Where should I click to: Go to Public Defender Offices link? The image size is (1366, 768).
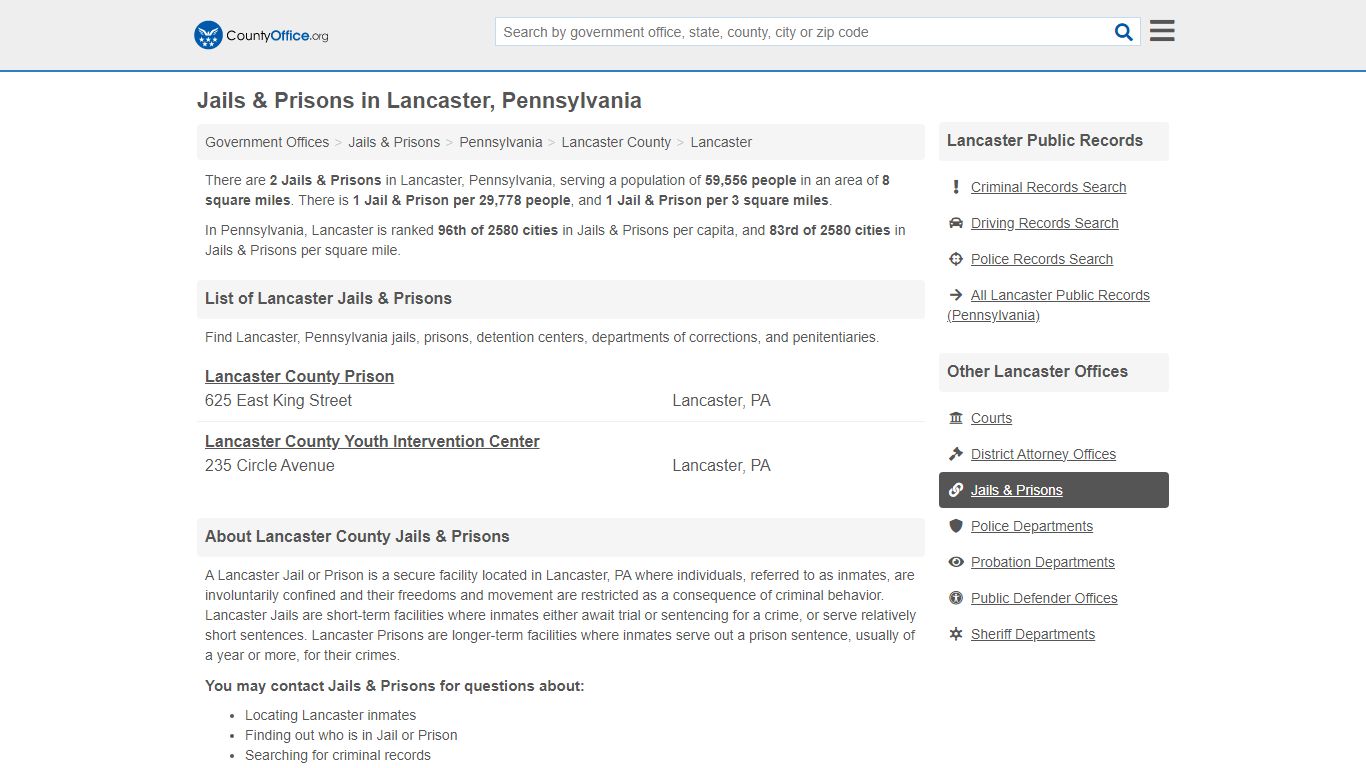pyautogui.click(x=1044, y=598)
